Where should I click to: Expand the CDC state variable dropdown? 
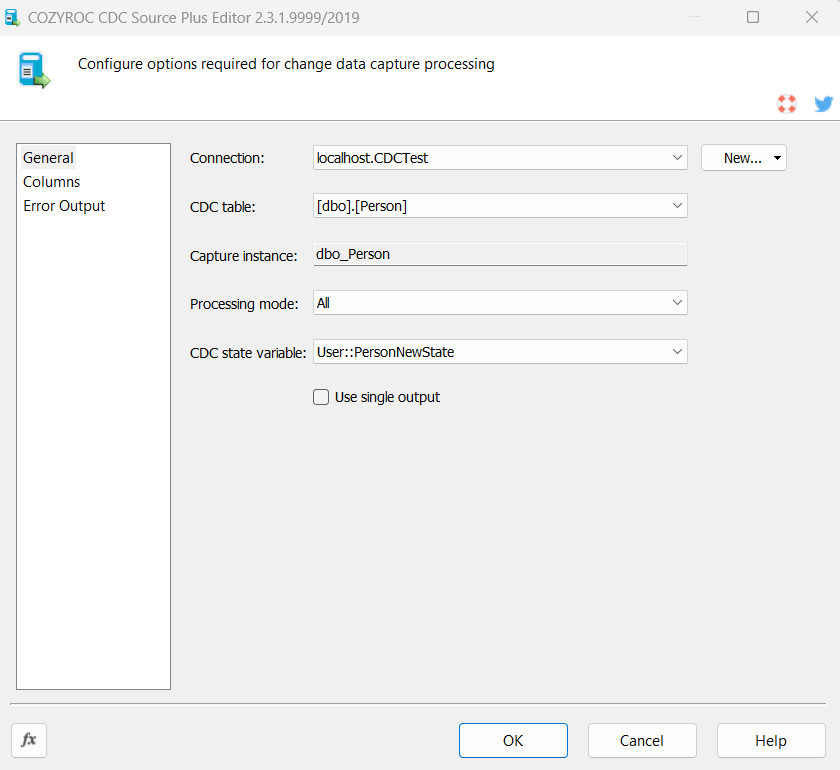pyautogui.click(x=677, y=352)
